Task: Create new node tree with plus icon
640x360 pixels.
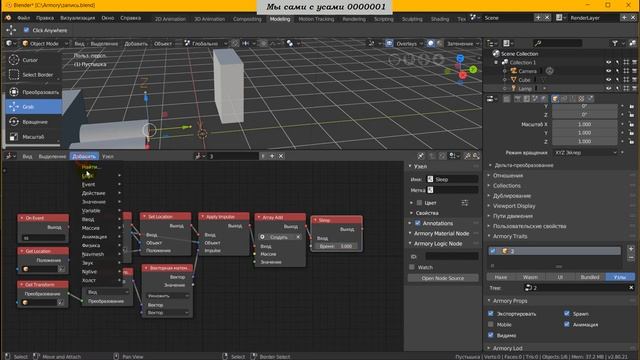Action: coord(272,156)
